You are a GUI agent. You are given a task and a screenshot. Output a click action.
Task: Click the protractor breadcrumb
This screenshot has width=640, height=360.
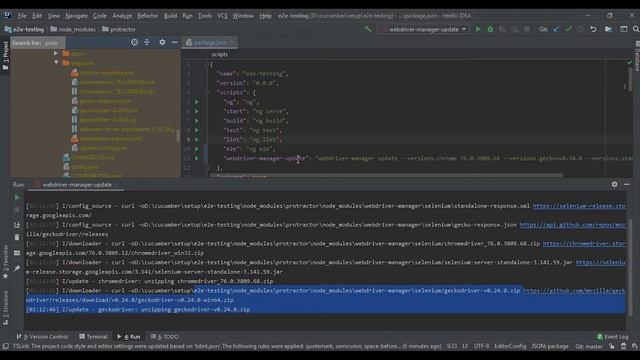tap(119, 29)
